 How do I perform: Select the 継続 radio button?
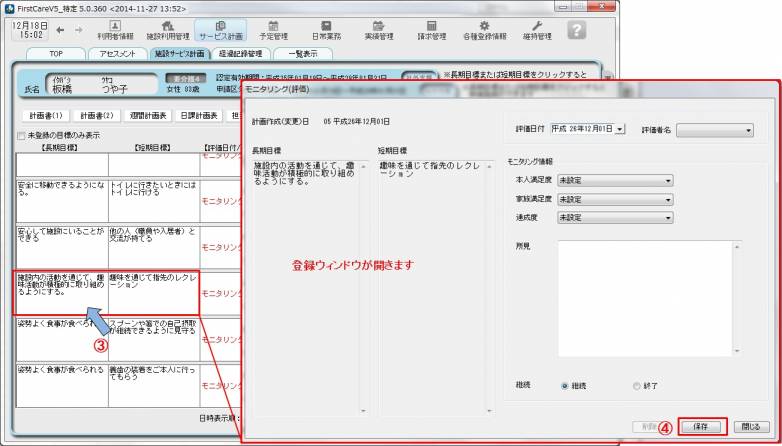pyautogui.click(x=565, y=385)
